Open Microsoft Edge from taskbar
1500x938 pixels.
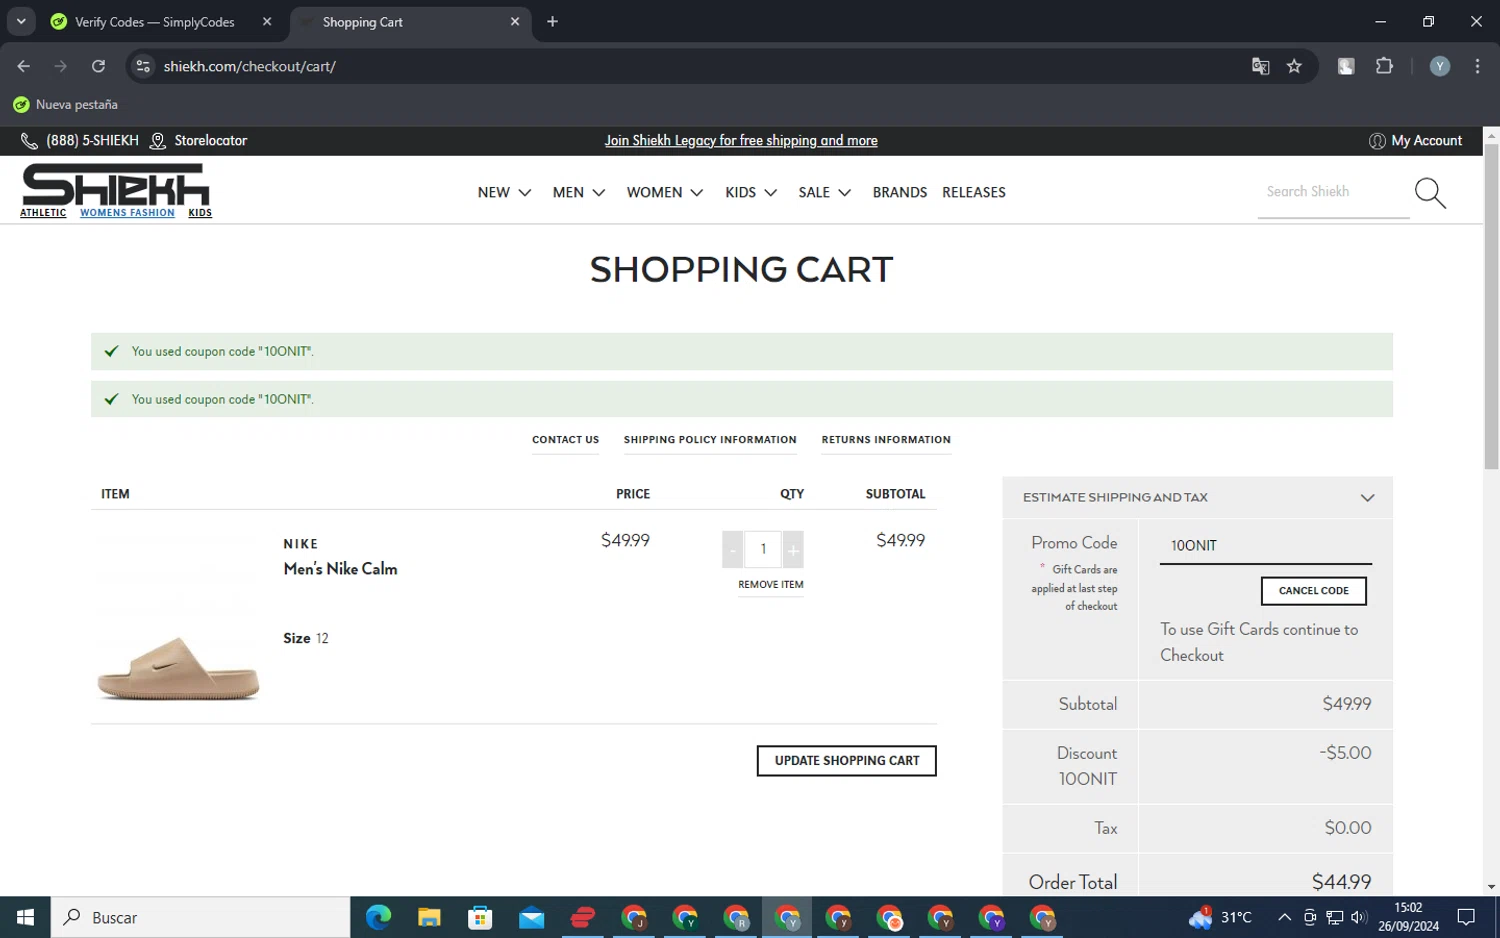coord(378,917)
